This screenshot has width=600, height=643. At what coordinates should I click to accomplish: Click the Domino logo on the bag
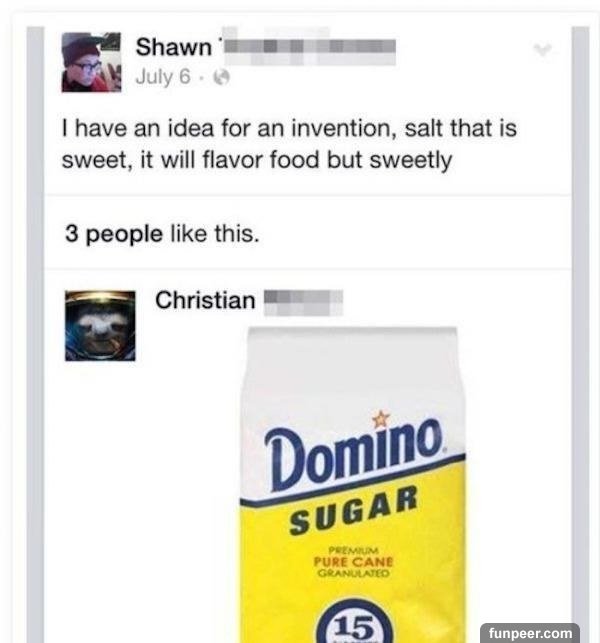tap(355, 454)
